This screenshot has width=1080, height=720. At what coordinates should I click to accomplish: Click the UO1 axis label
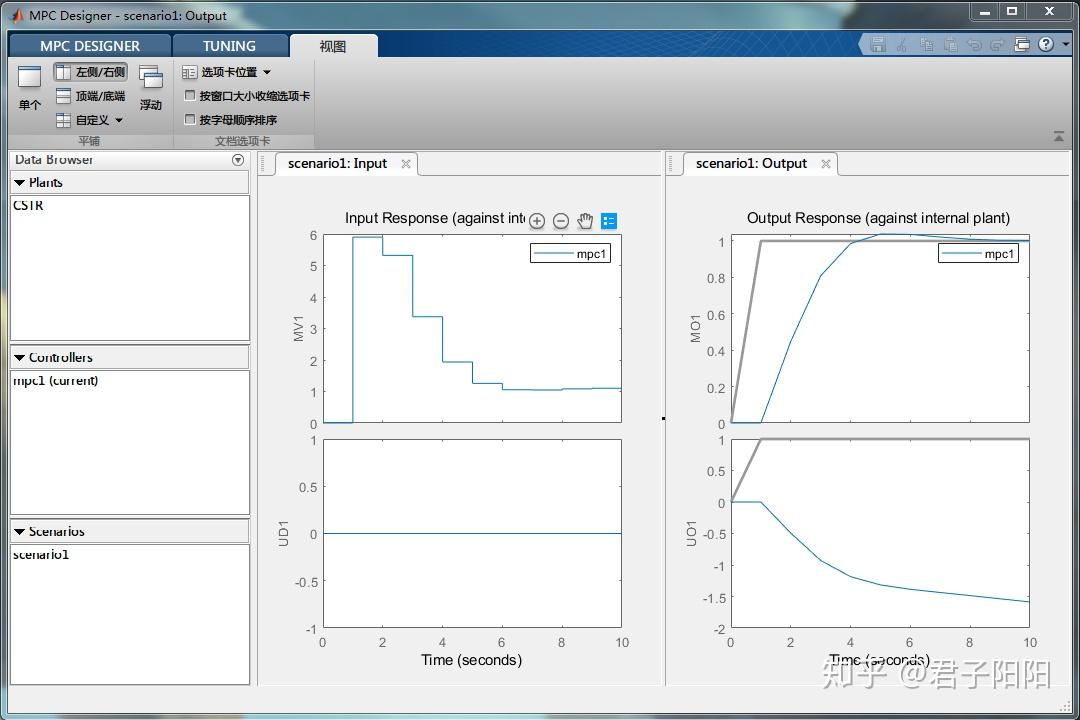point(692,533)
